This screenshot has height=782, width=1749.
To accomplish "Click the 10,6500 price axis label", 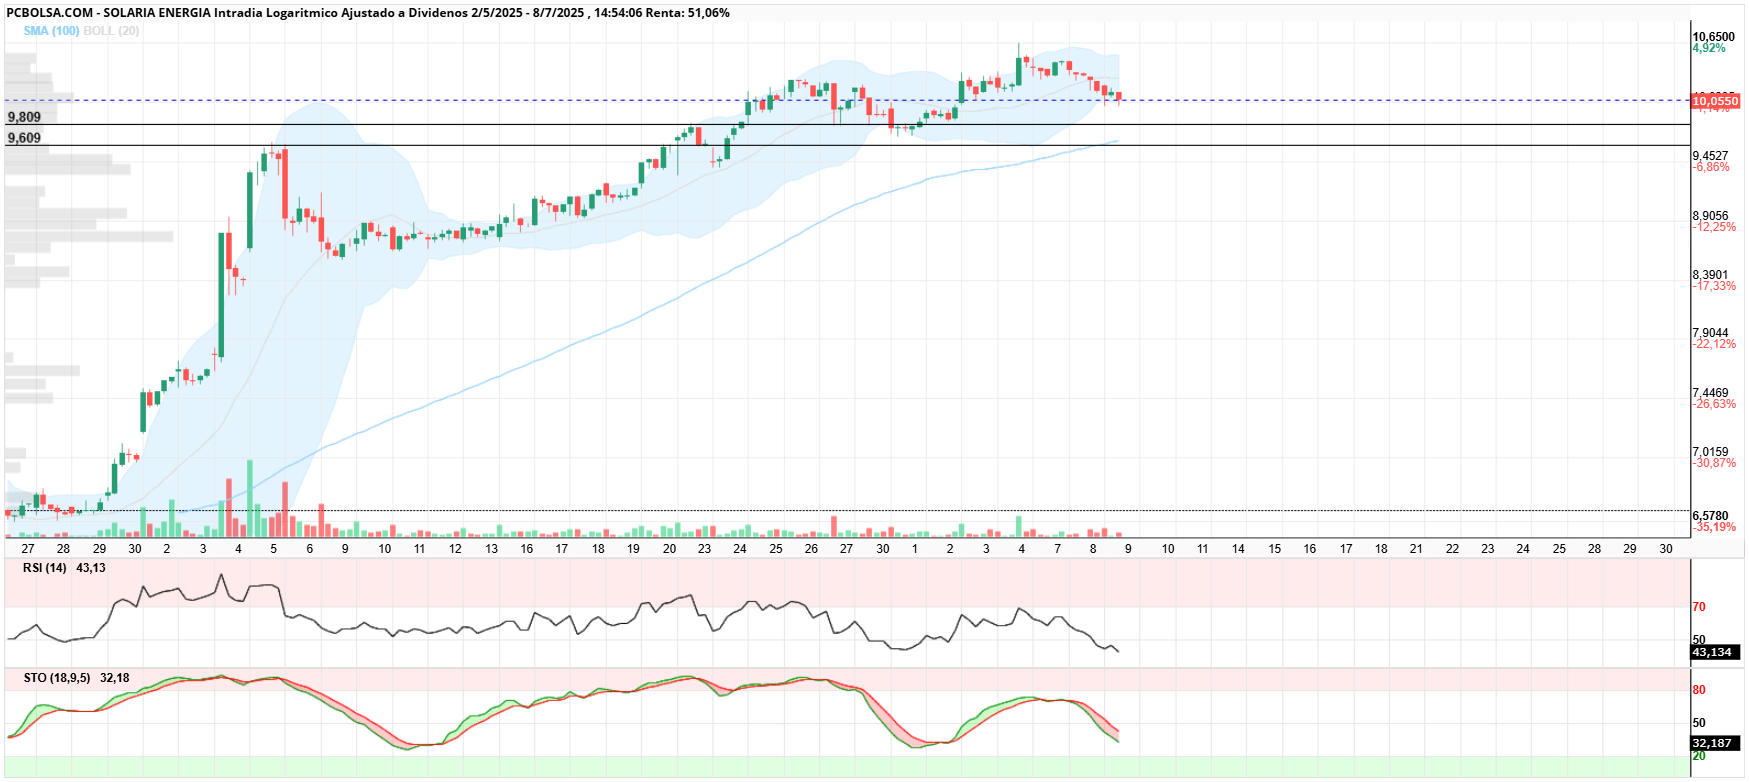I will [x=1713, y=37].
